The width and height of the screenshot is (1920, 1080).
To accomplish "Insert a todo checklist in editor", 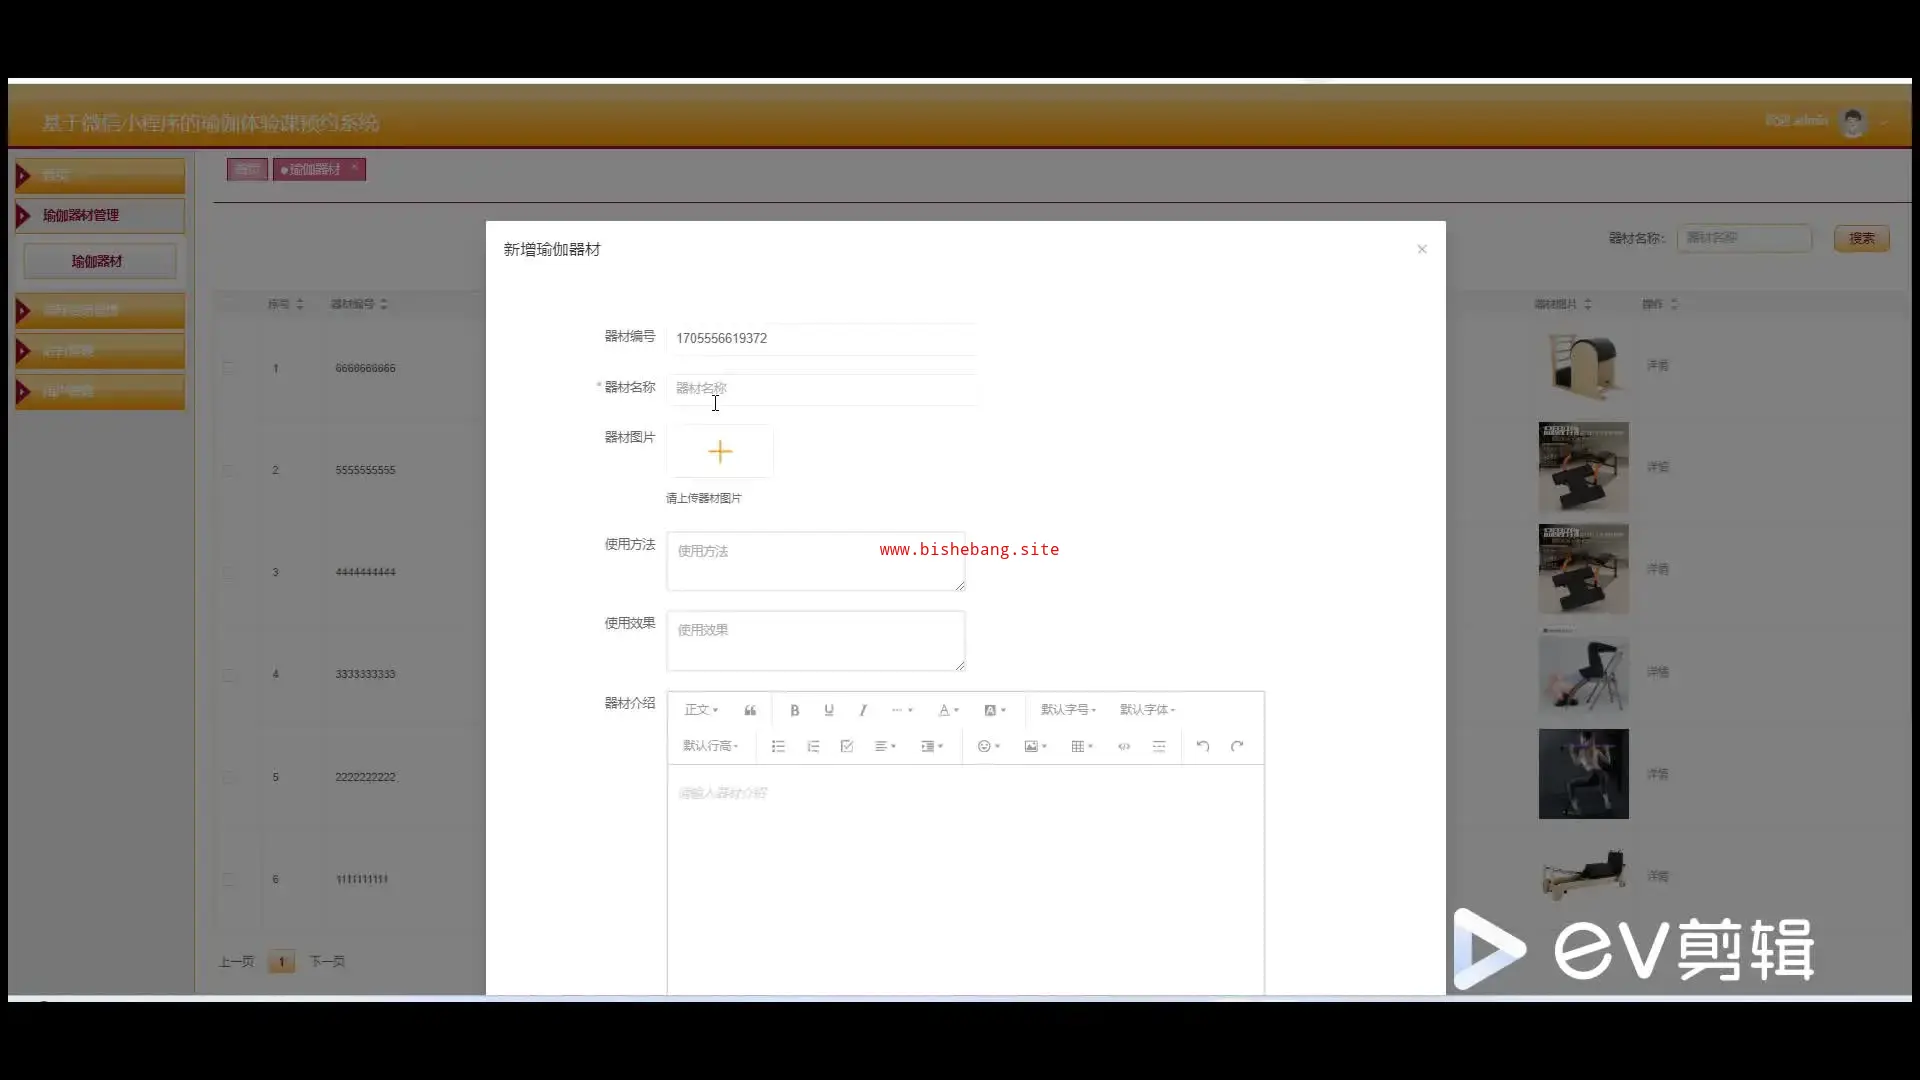I will [847, 746].
